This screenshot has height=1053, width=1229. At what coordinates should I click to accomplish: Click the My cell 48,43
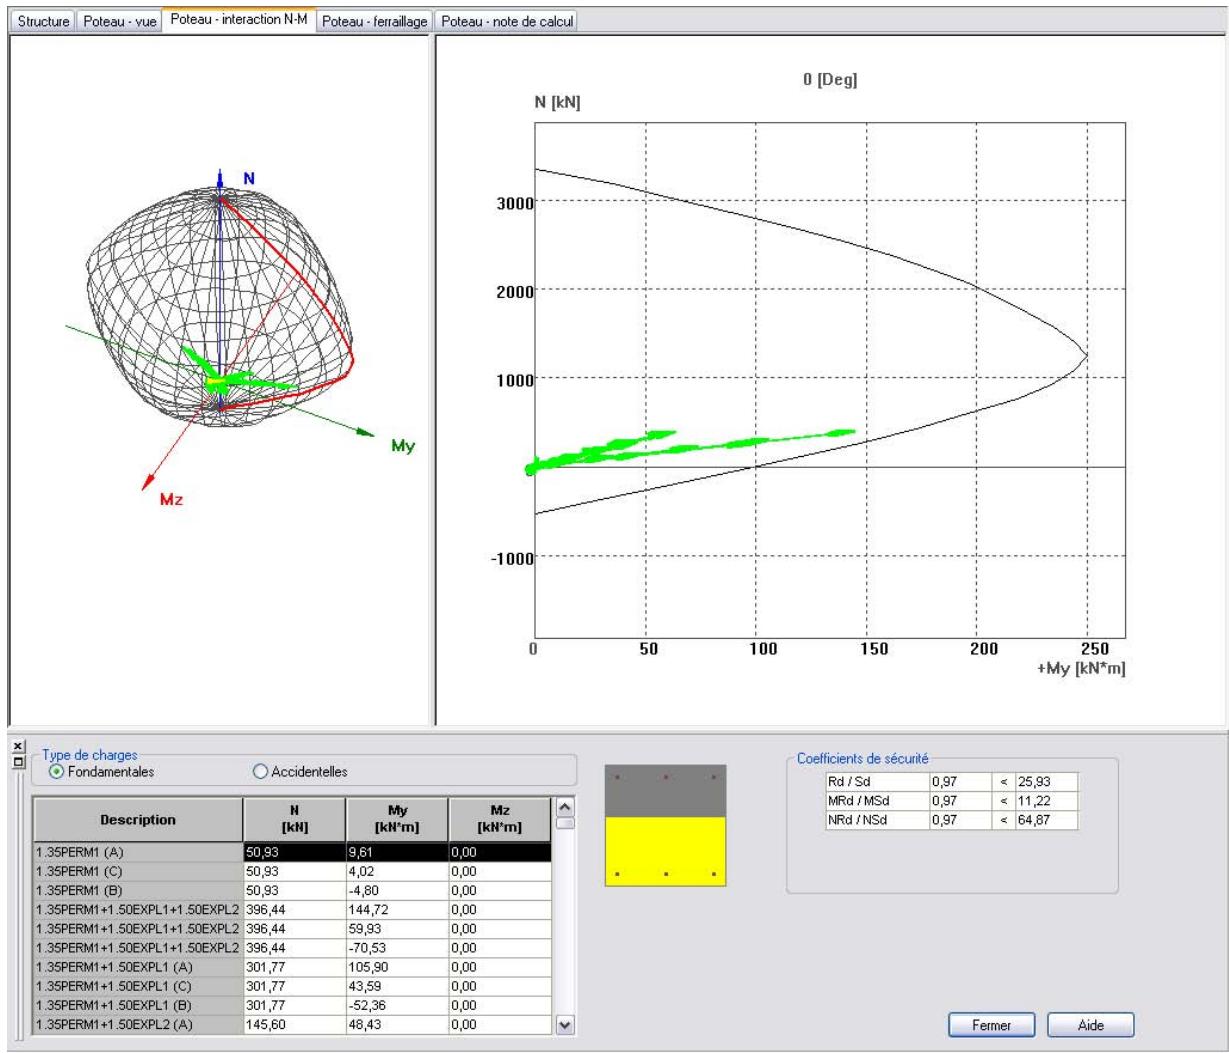(x=397, y=1024)
